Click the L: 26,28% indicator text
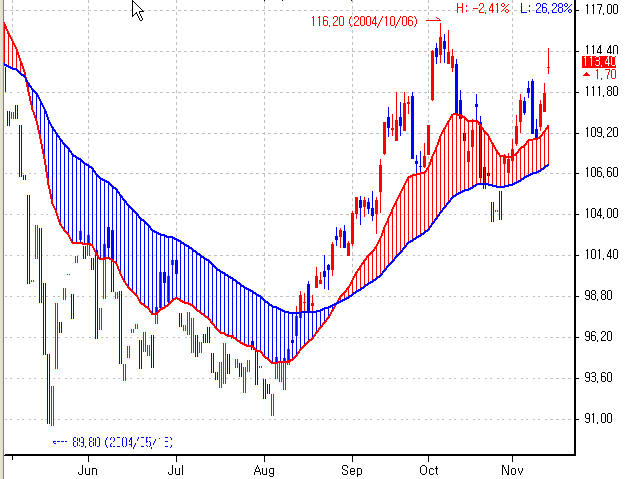The image size is (625, 479). 548,8
